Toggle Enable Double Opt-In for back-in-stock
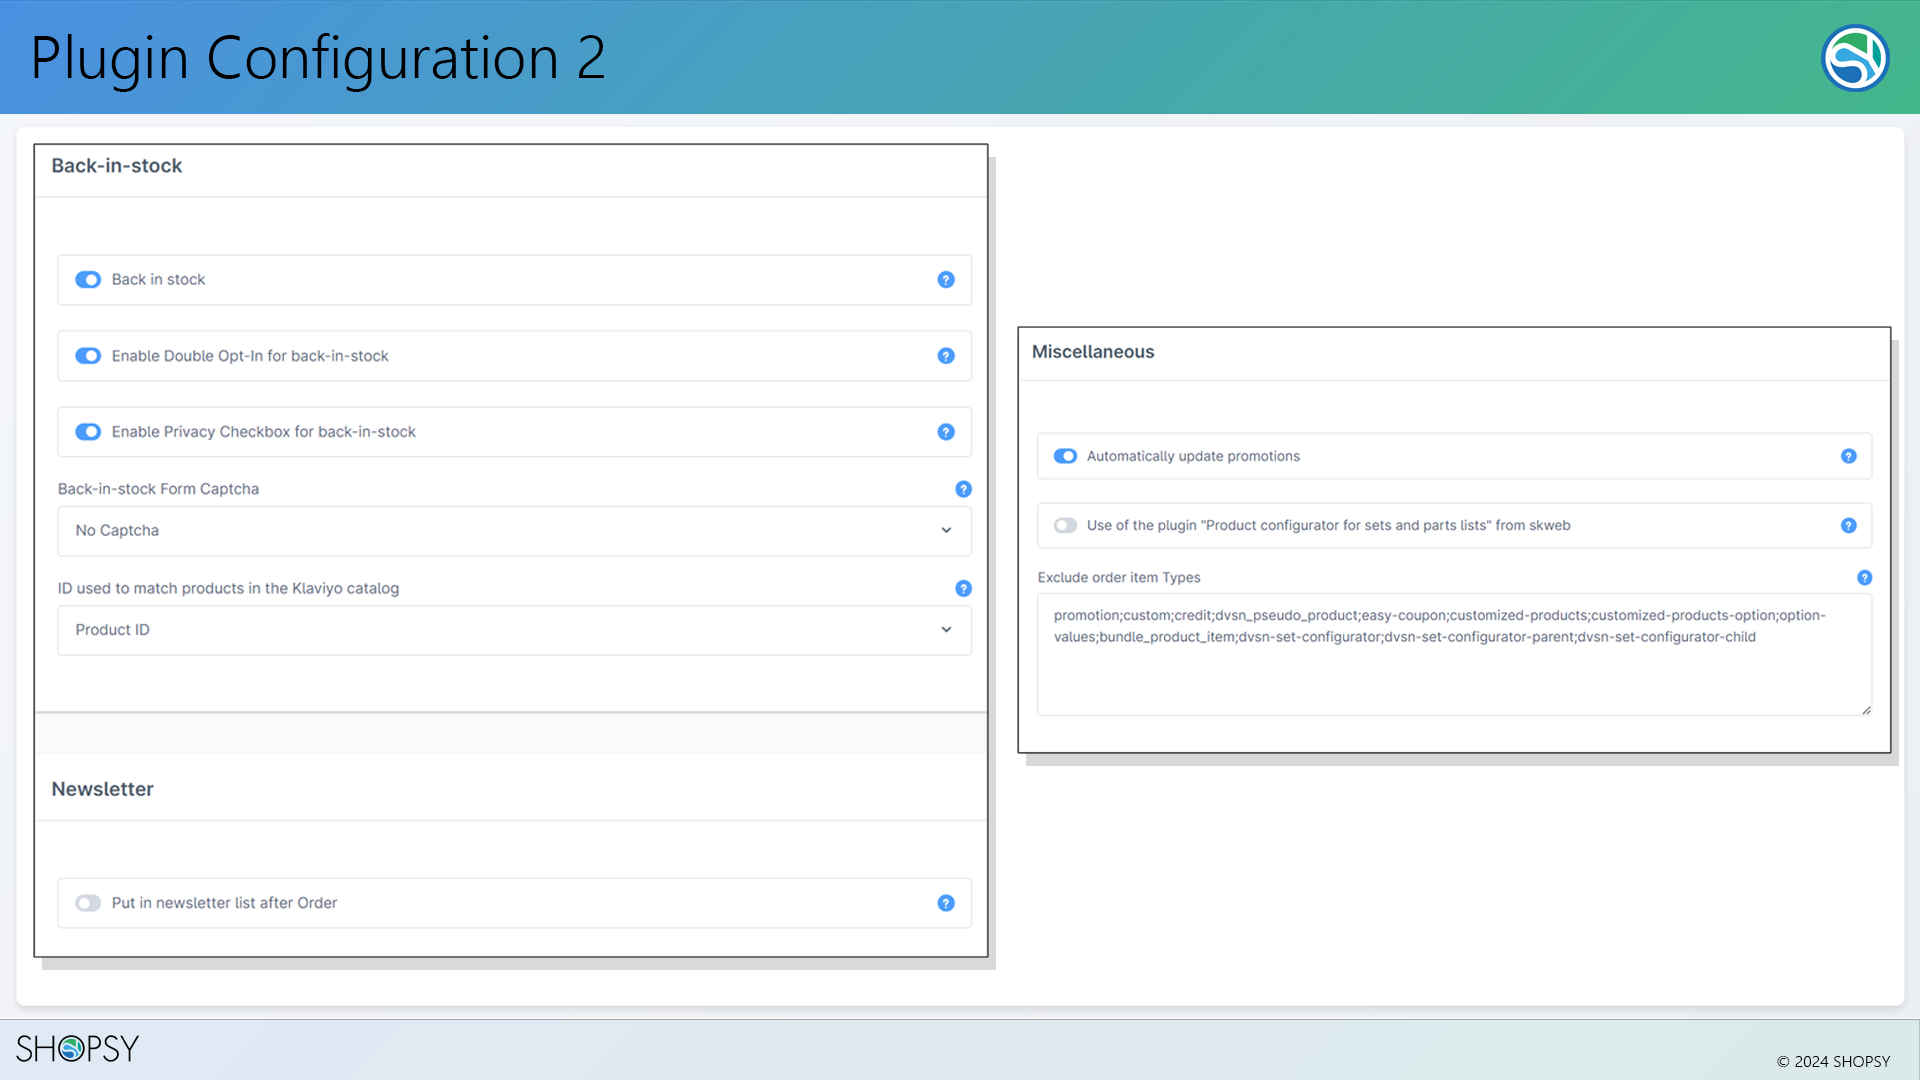This screenshot has width=1920, height=1080. (x=88, y=356)
